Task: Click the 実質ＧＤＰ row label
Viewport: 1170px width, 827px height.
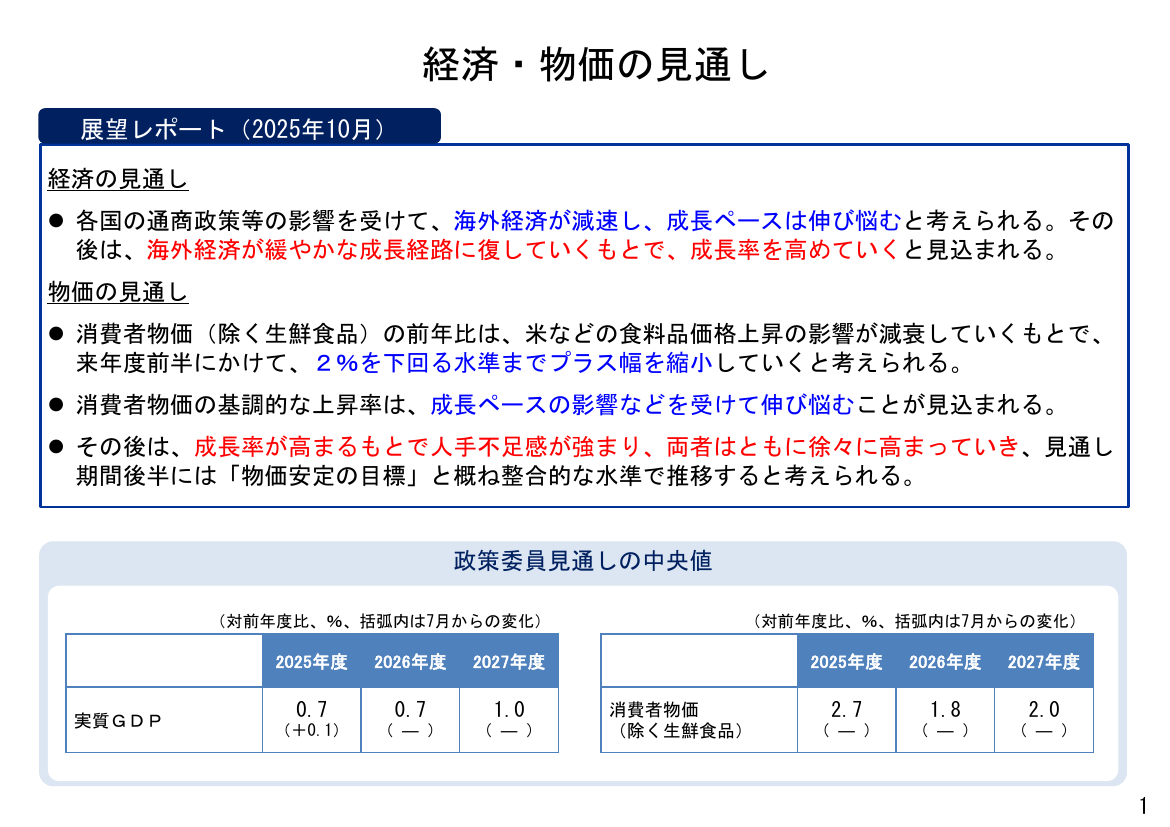Action: tap(118, 720)
